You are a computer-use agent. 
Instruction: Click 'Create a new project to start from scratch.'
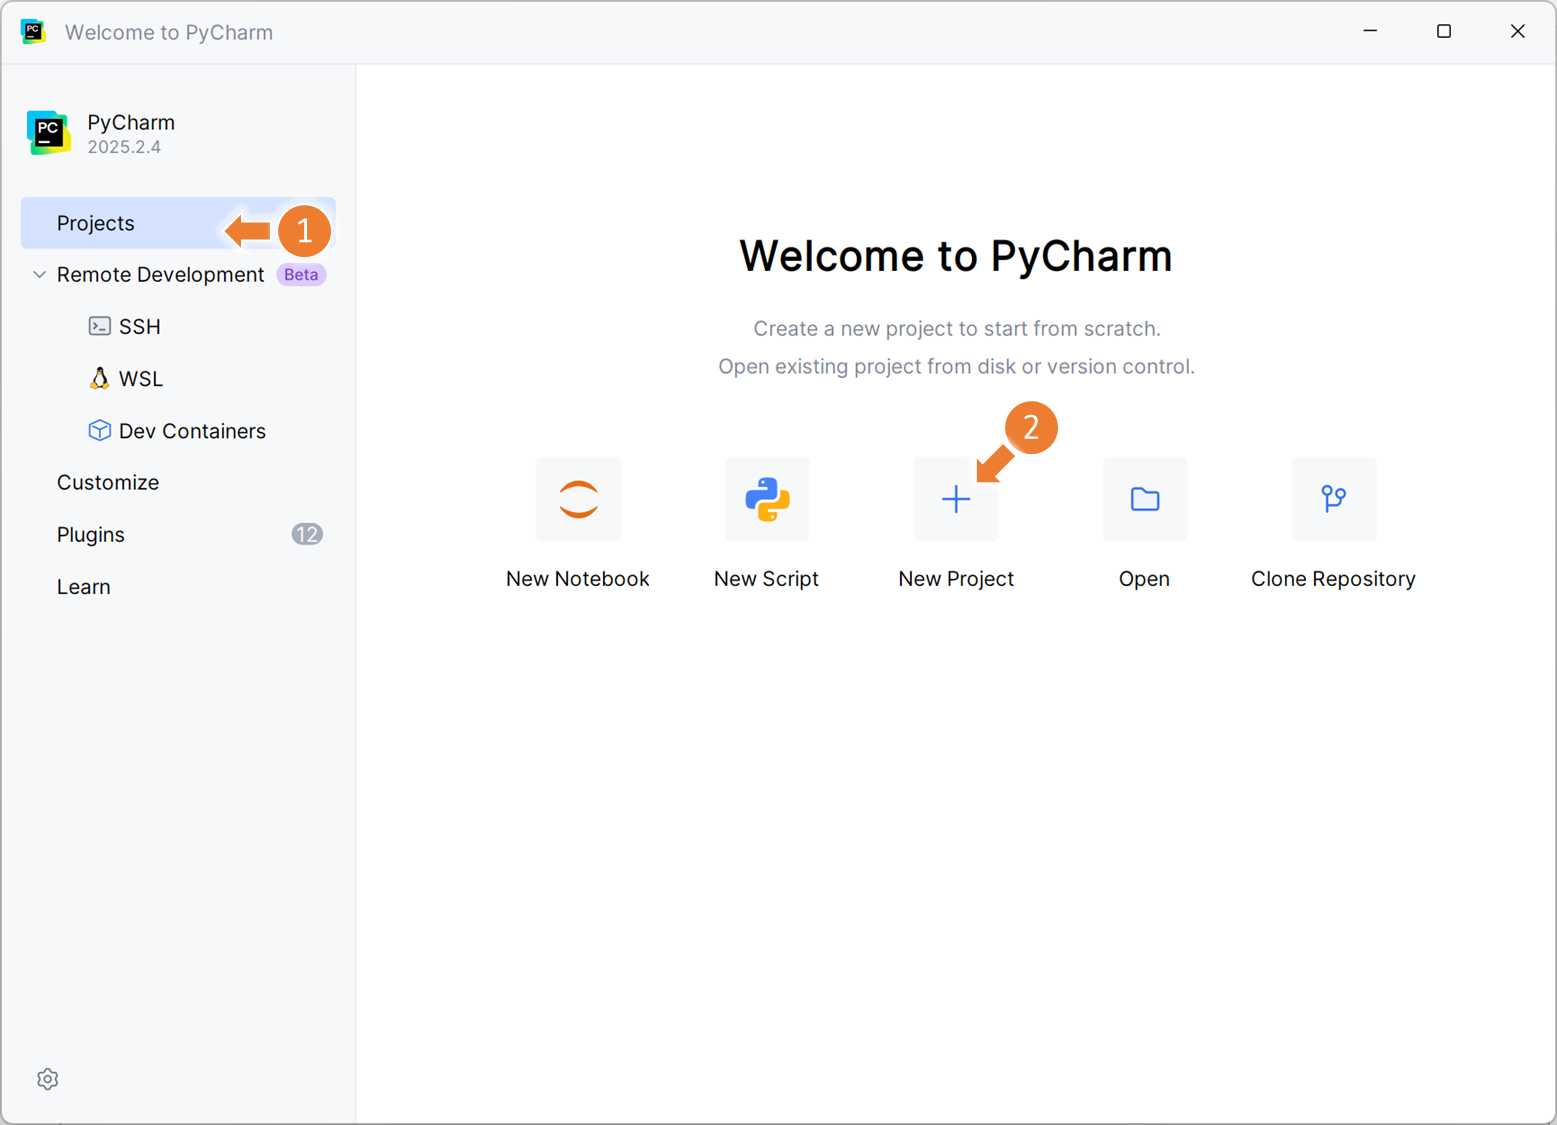(957, 328)
